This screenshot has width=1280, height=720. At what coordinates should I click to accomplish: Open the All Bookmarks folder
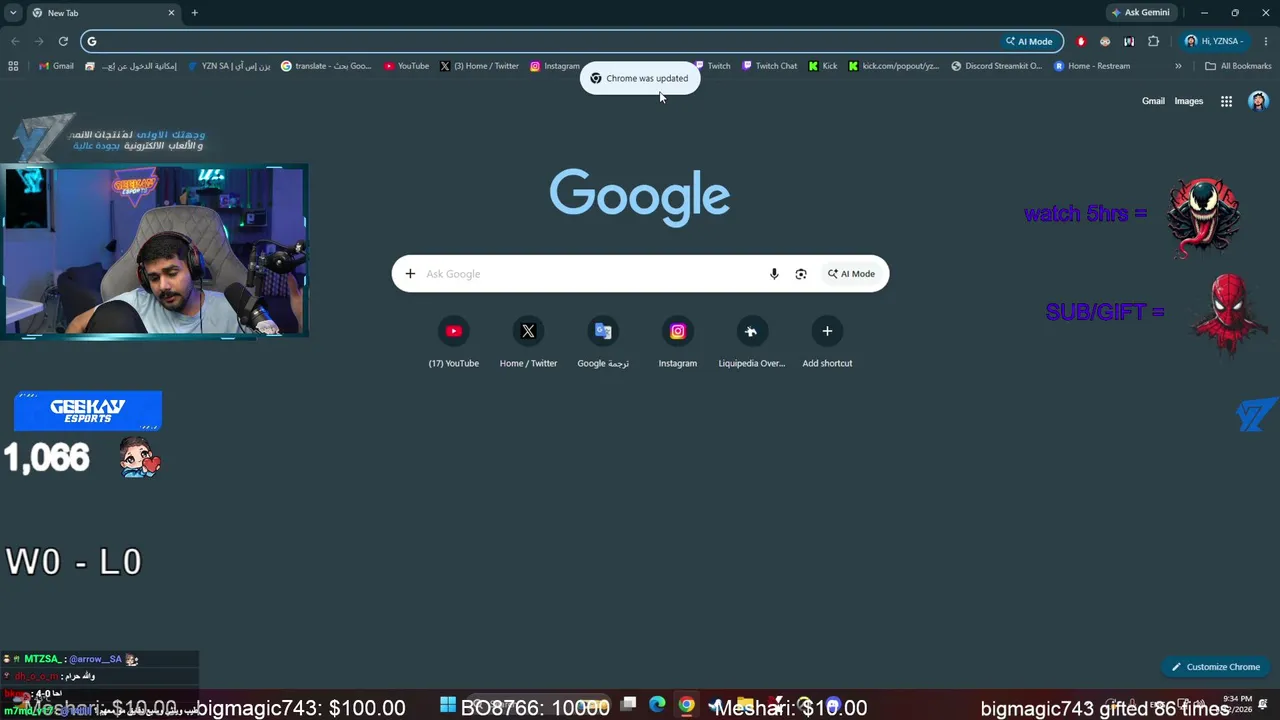1238,66
